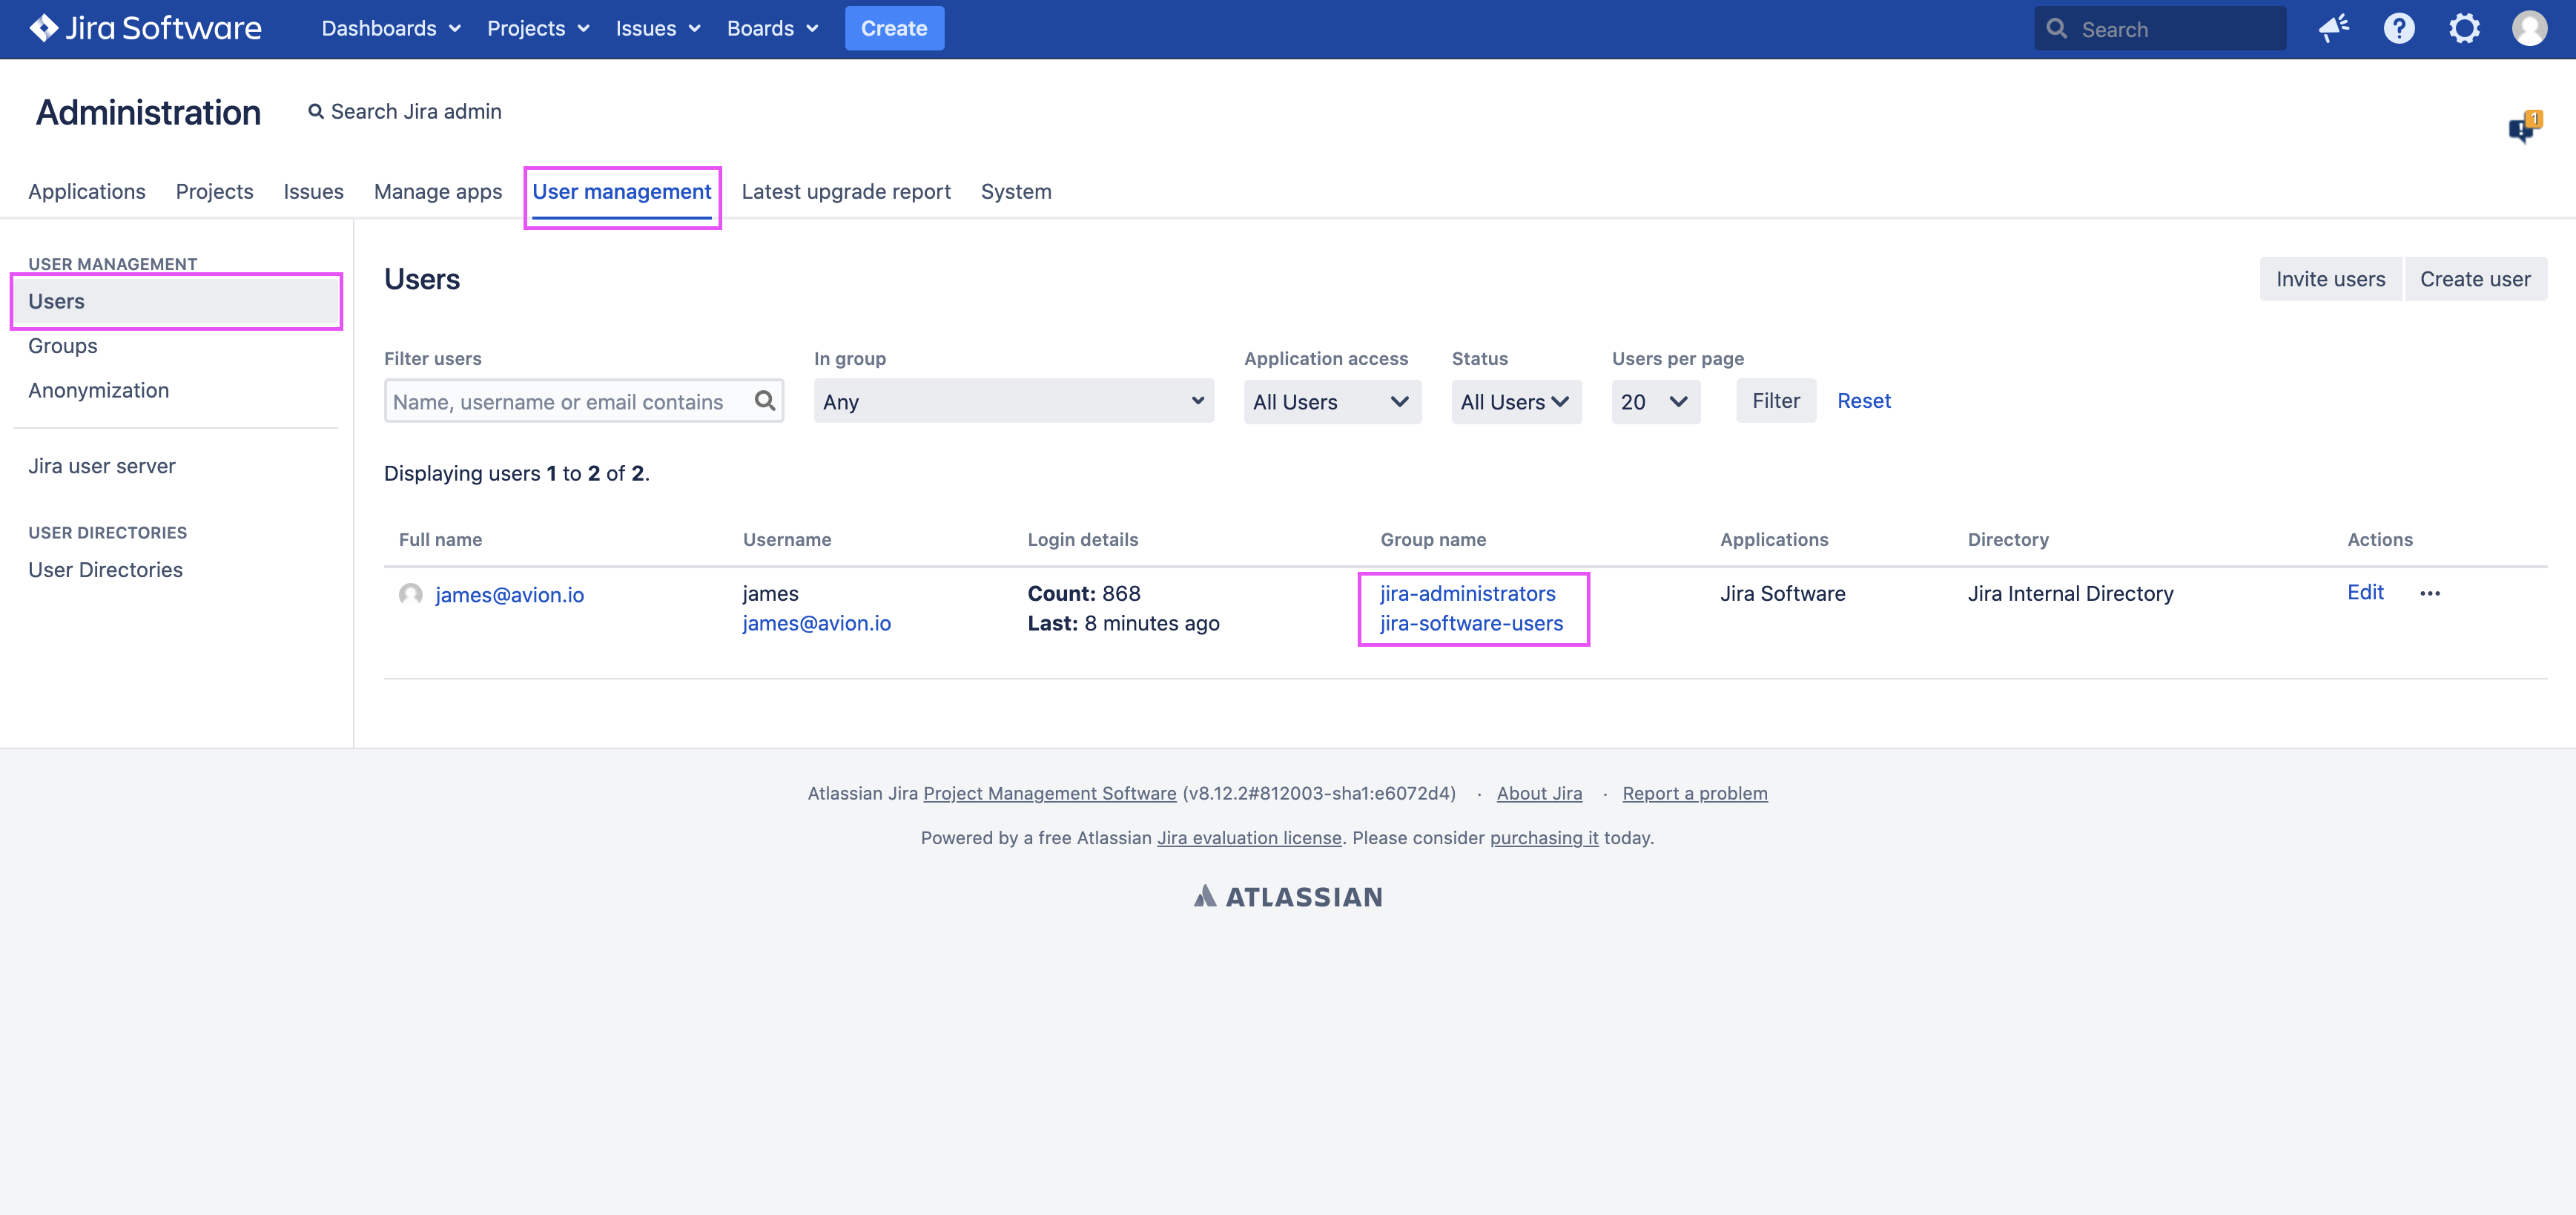Open the settings gear icon
The width and height of the screenshot is (2576, 1215).
[2464, 28]
